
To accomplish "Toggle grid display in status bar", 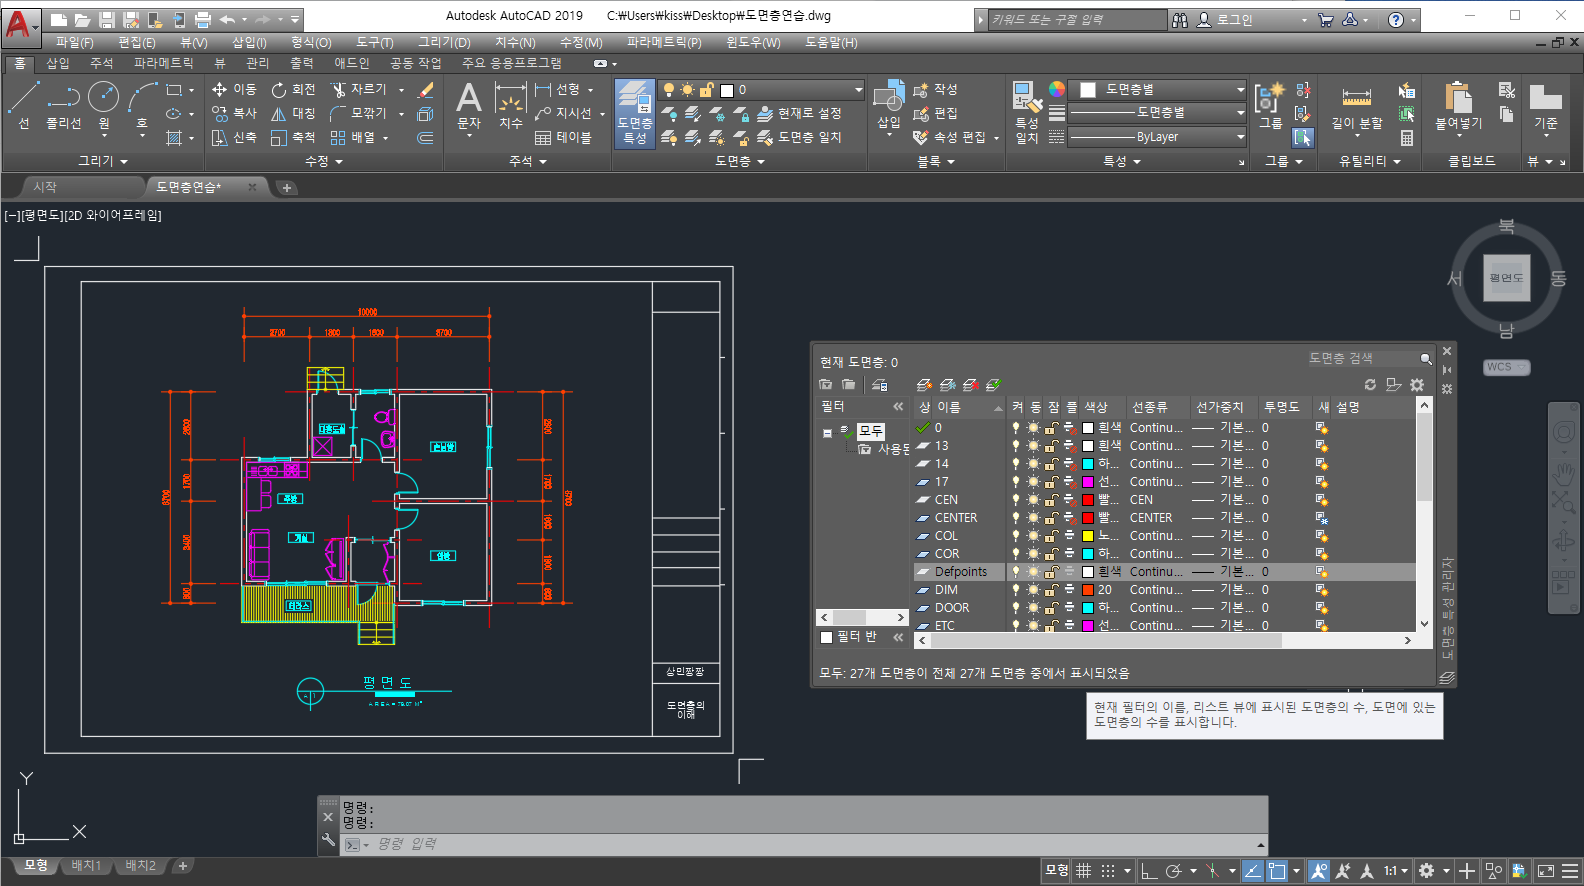I will pos(1083,871).
